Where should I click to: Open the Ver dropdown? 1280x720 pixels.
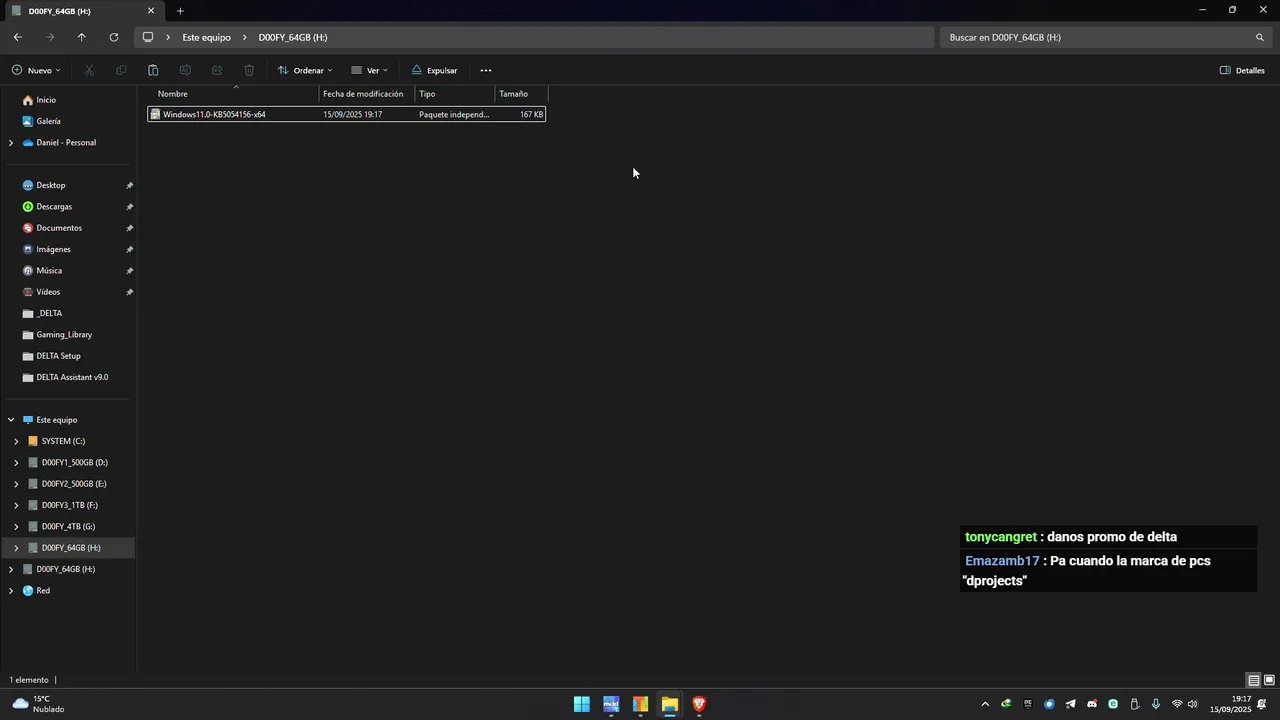pos(369,70)
